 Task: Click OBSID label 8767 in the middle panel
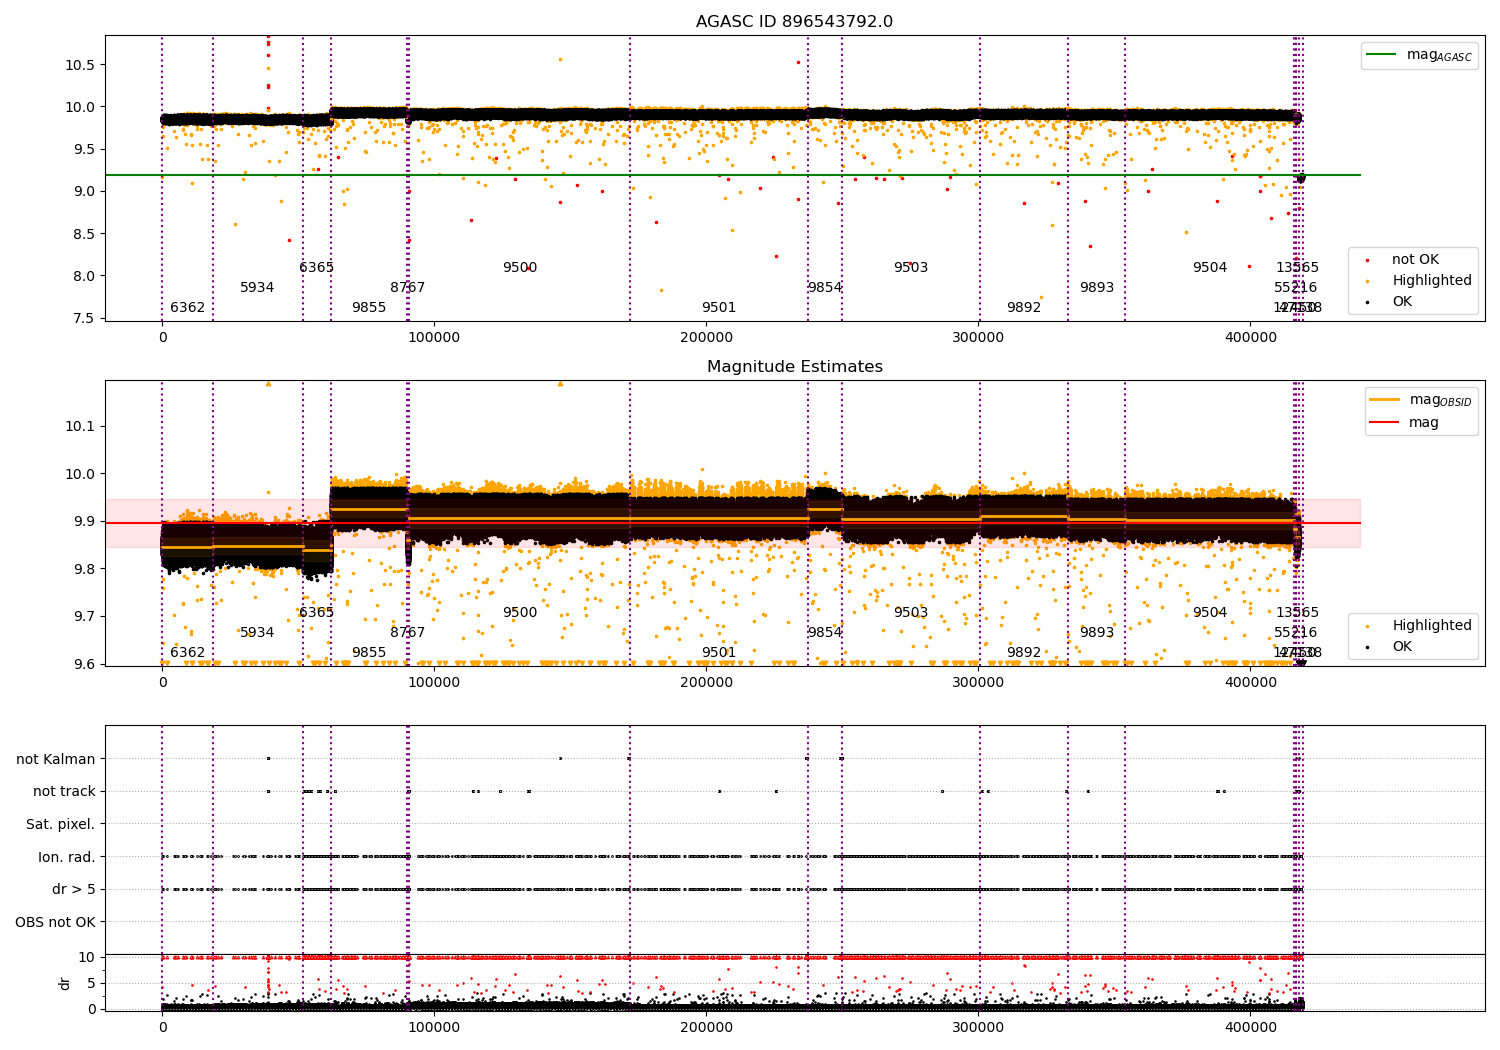tap(408, 633)
